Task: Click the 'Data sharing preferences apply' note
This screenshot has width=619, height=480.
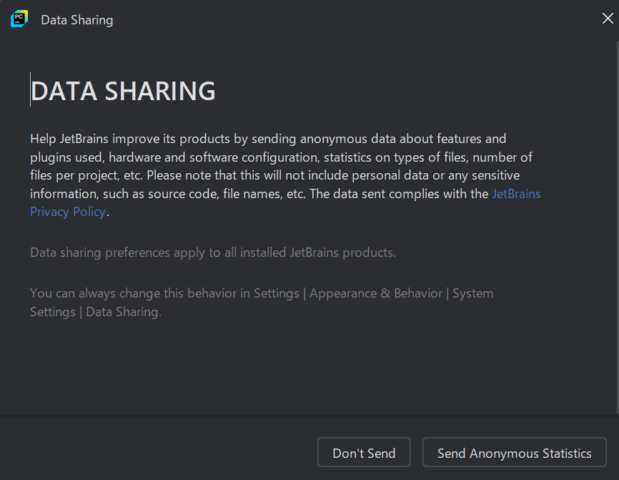Action: click(x=213, y=253)
